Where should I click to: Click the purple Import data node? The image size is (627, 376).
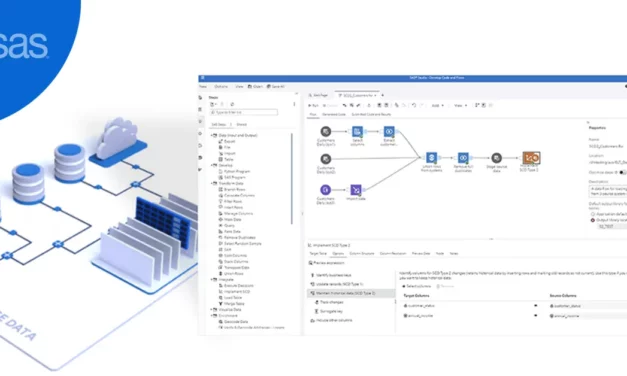click(356, 190)
